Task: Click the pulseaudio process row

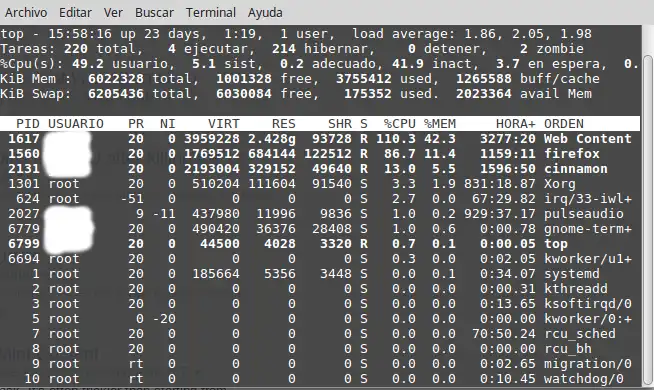Action: pos(320,214)
